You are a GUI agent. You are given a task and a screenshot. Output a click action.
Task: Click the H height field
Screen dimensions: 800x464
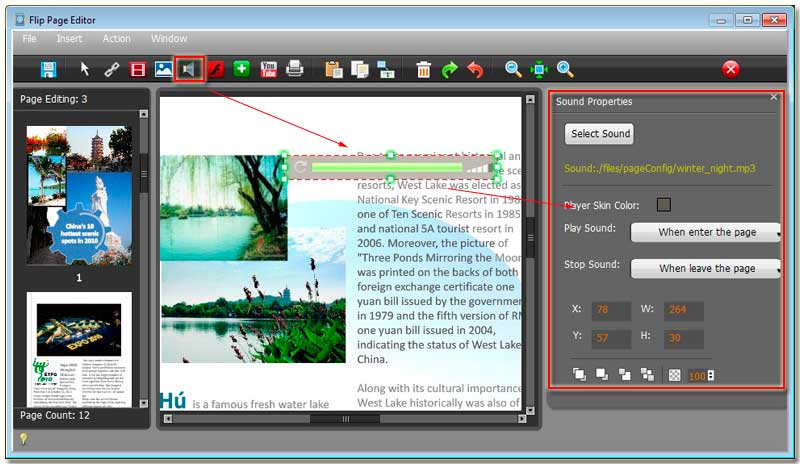click(x=684, y=338)
